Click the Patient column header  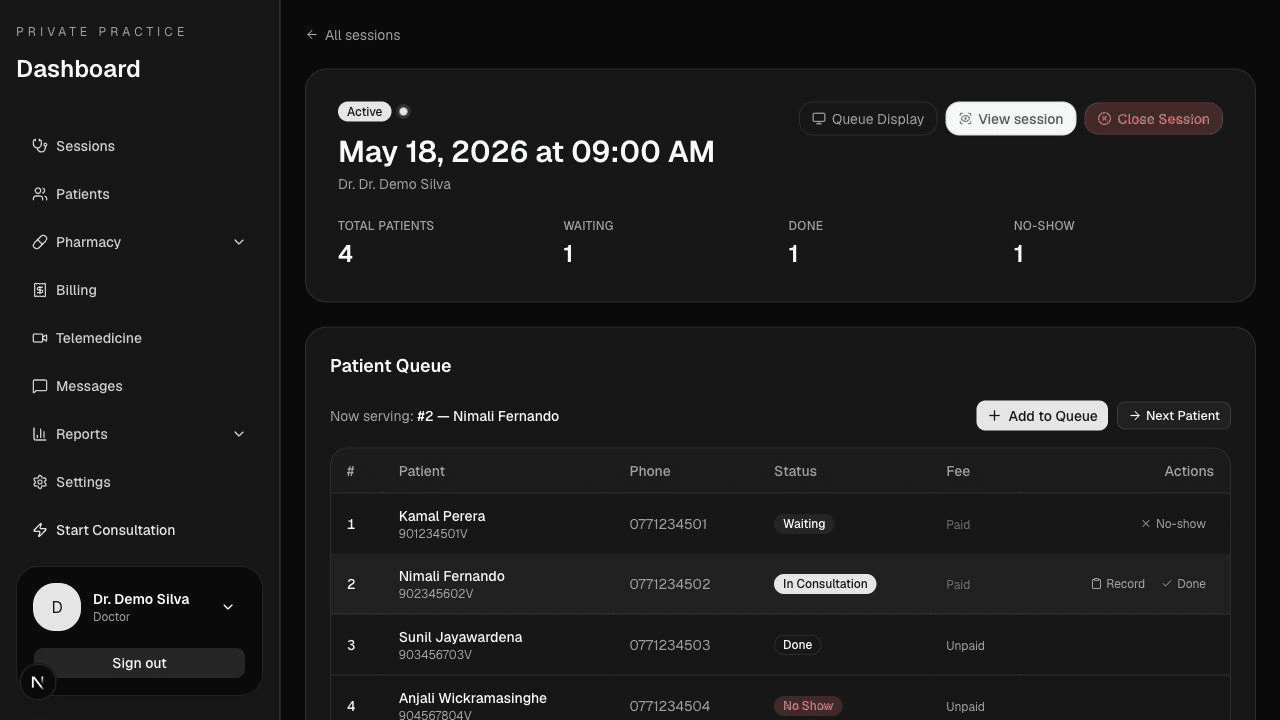point(422,471)
